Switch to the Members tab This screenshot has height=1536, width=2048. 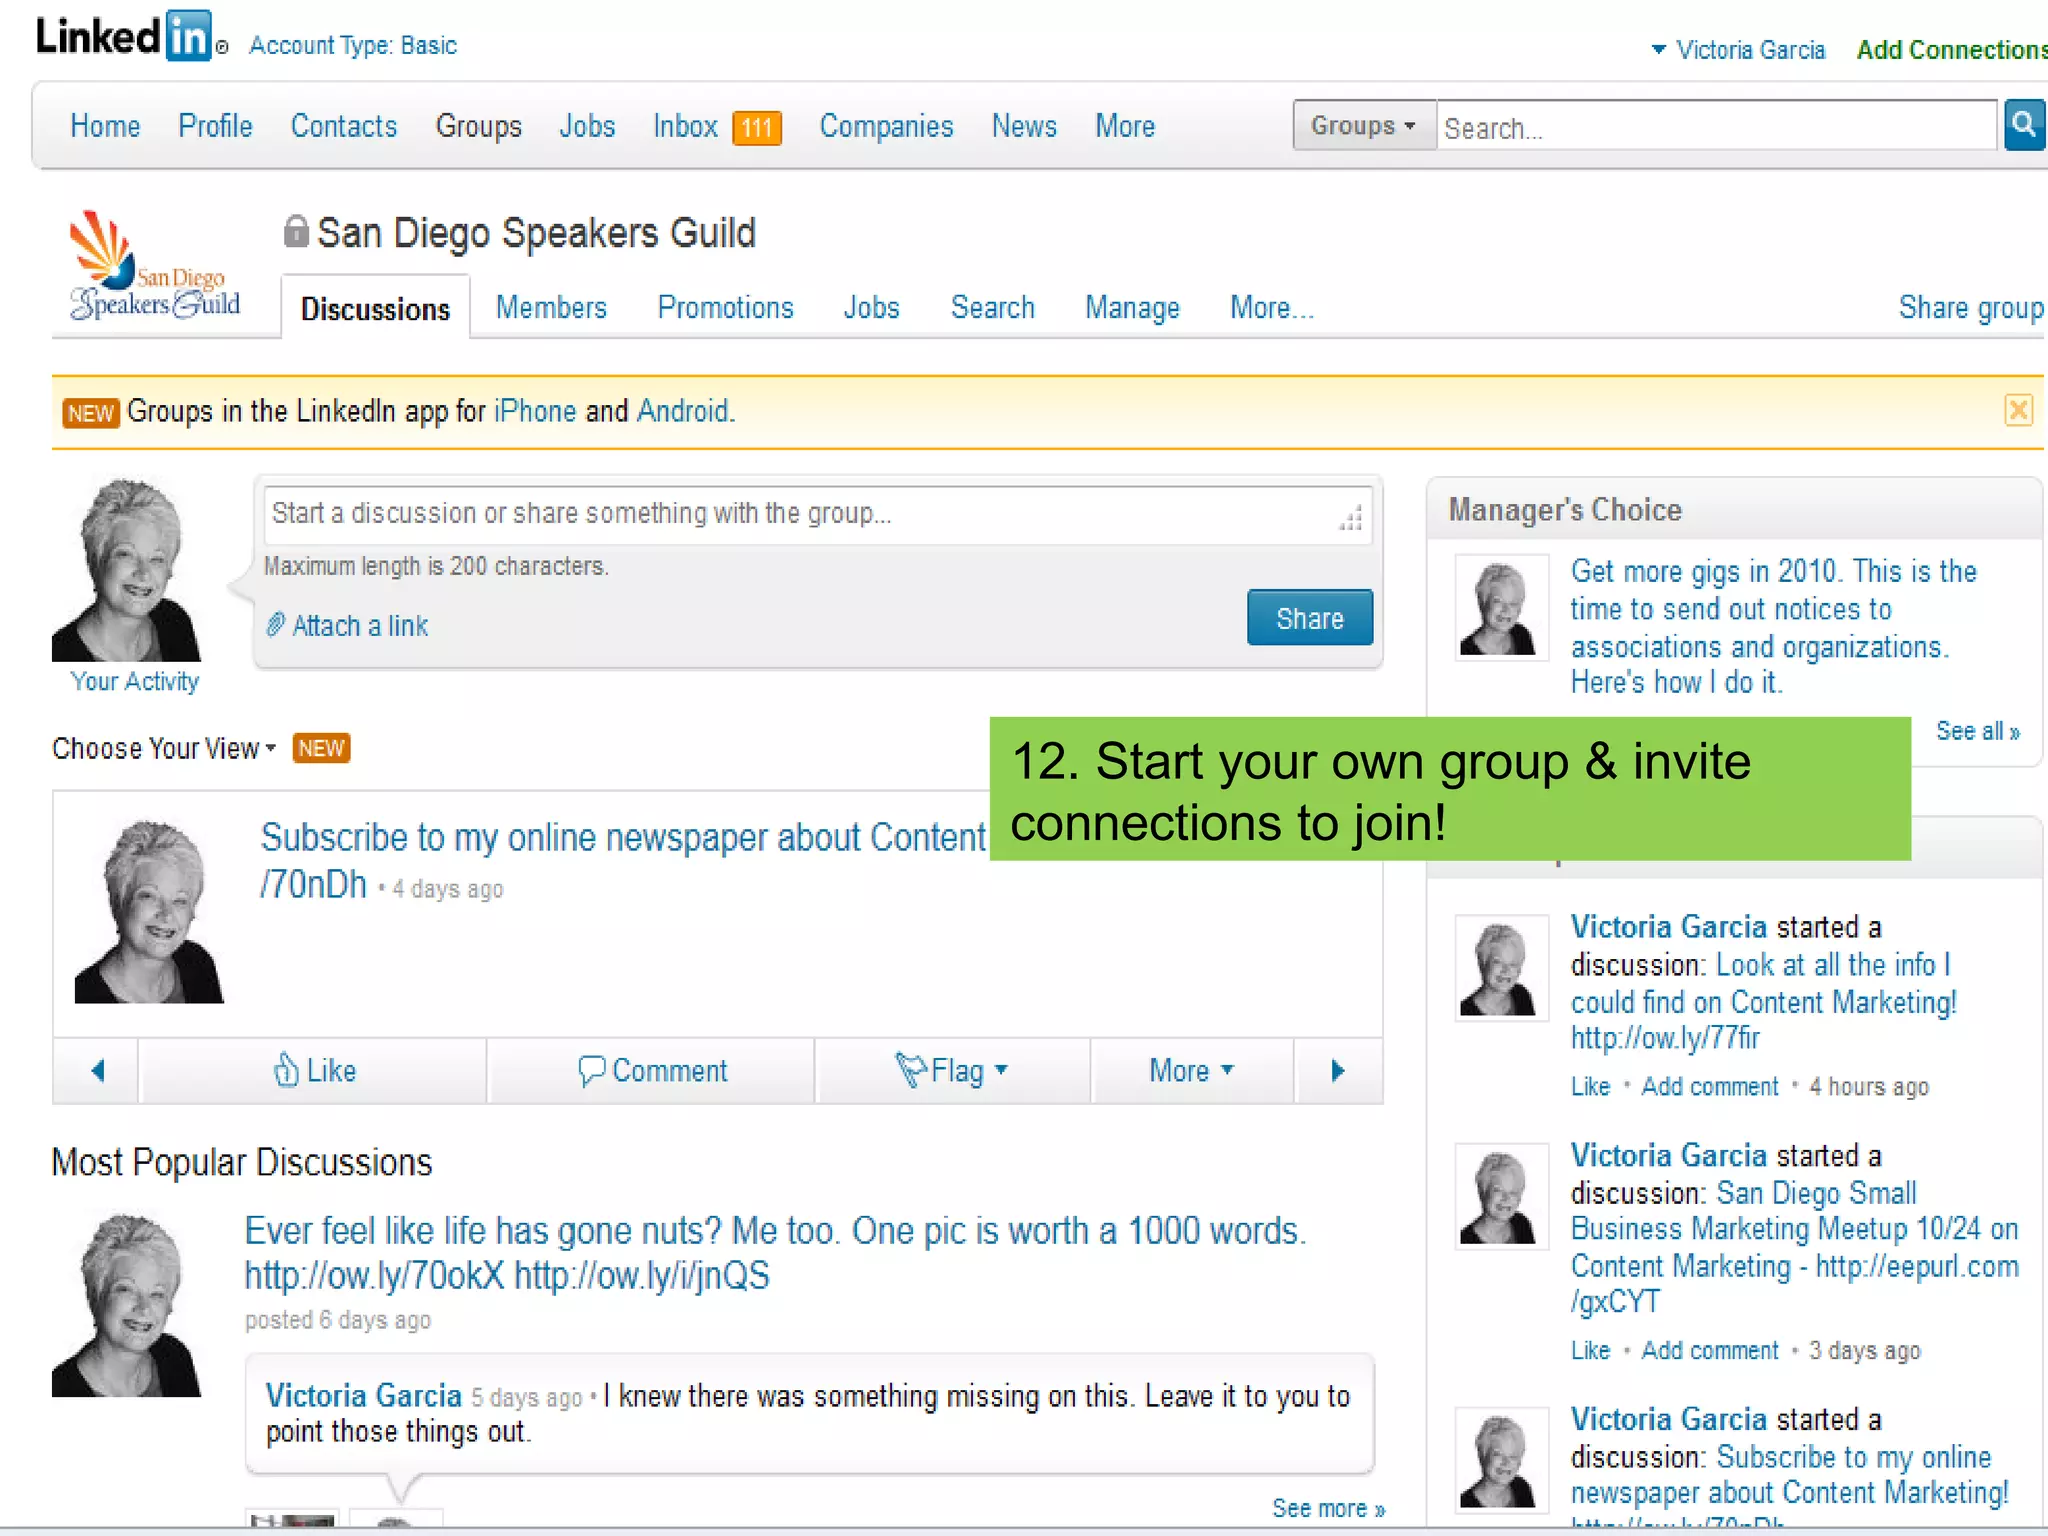click(551, 307)
